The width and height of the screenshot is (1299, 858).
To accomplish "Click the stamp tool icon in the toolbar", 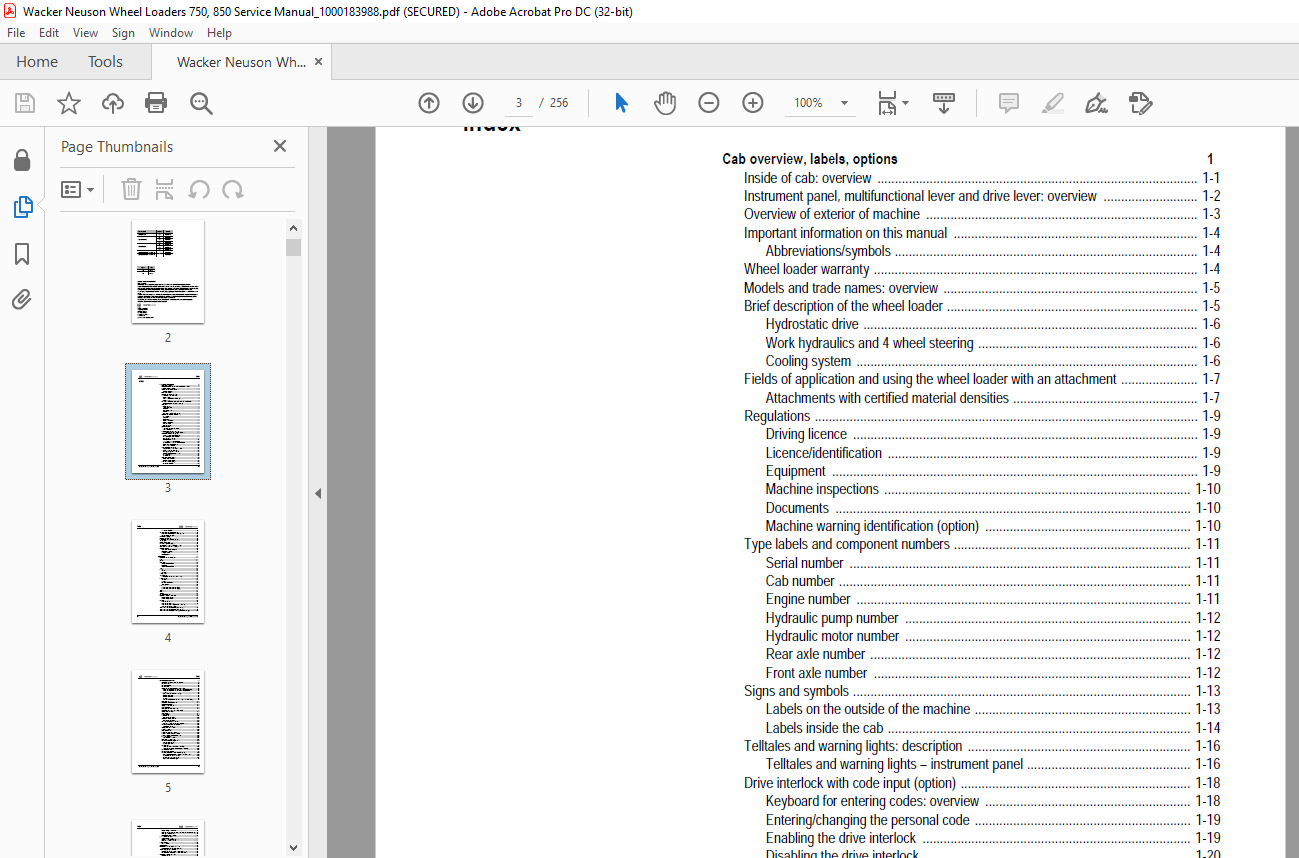I will (1140, 103).
